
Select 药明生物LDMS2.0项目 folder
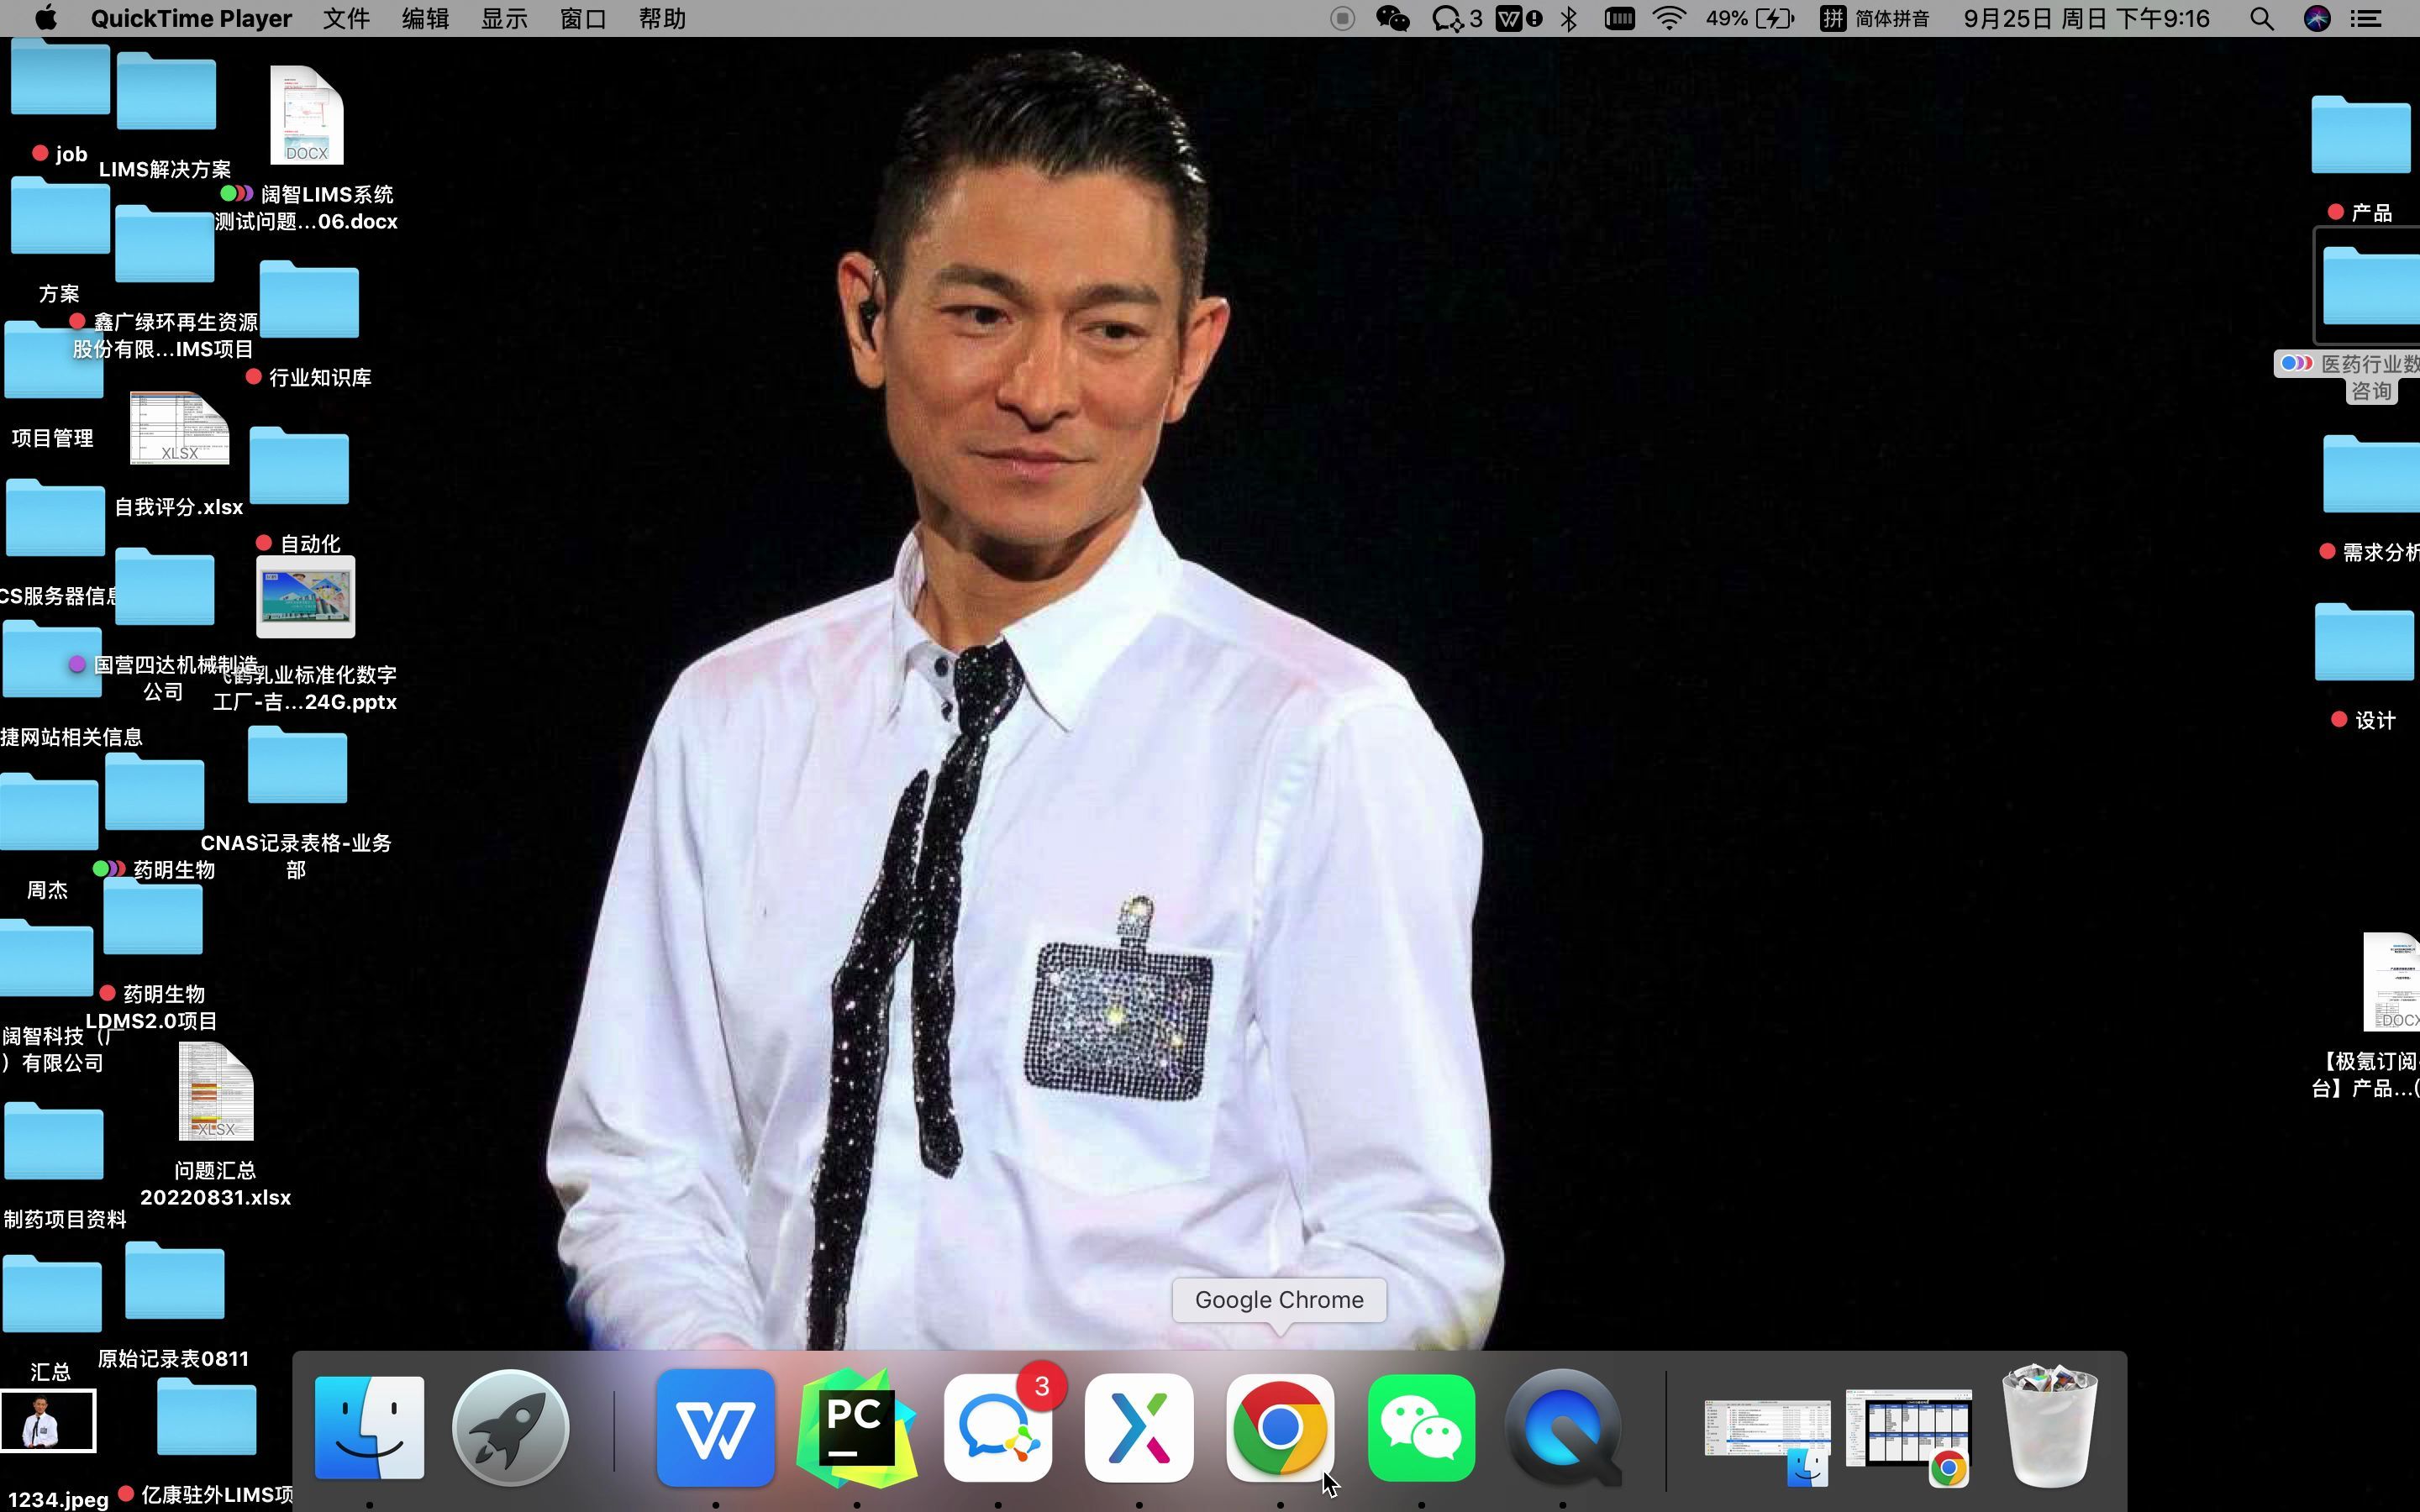pyautogui.click(x=153, y=916)
